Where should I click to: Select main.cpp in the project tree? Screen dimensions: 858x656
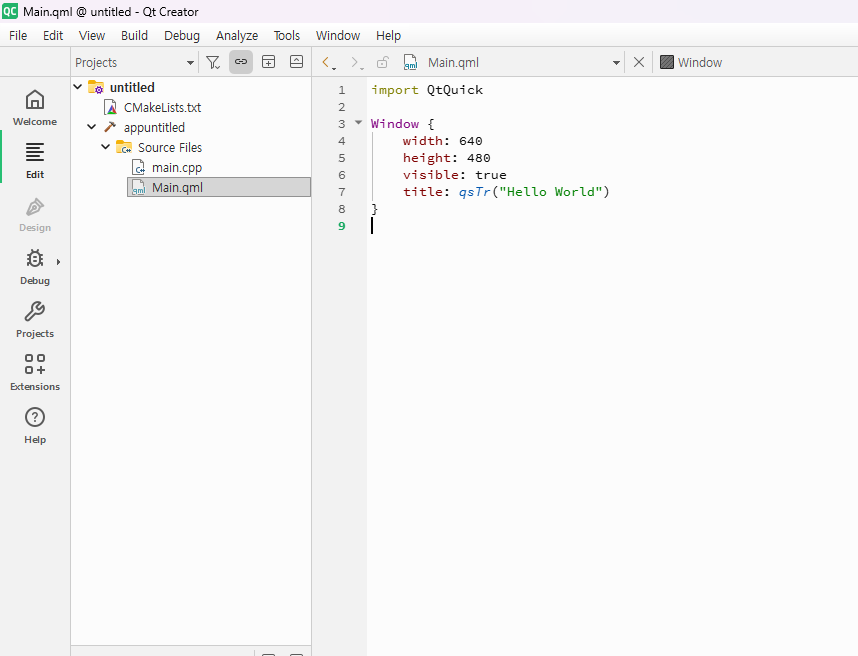(176, 167)
